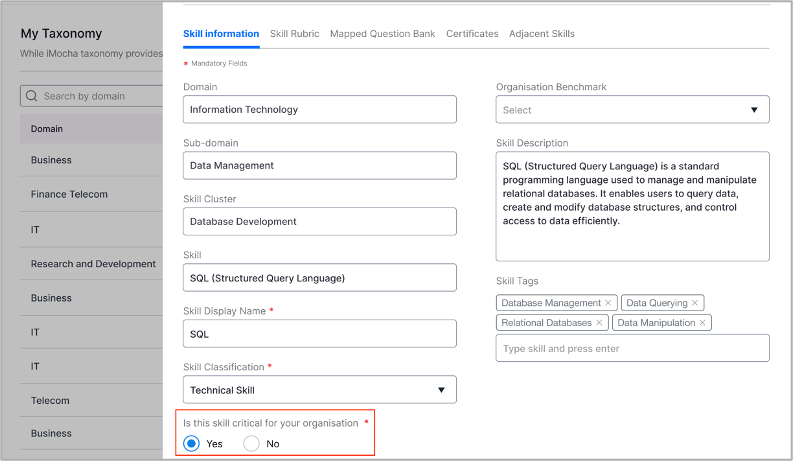Click the search magnifier icon in sidebar
The height and width of the screenshot is (462, 794).
31,96
